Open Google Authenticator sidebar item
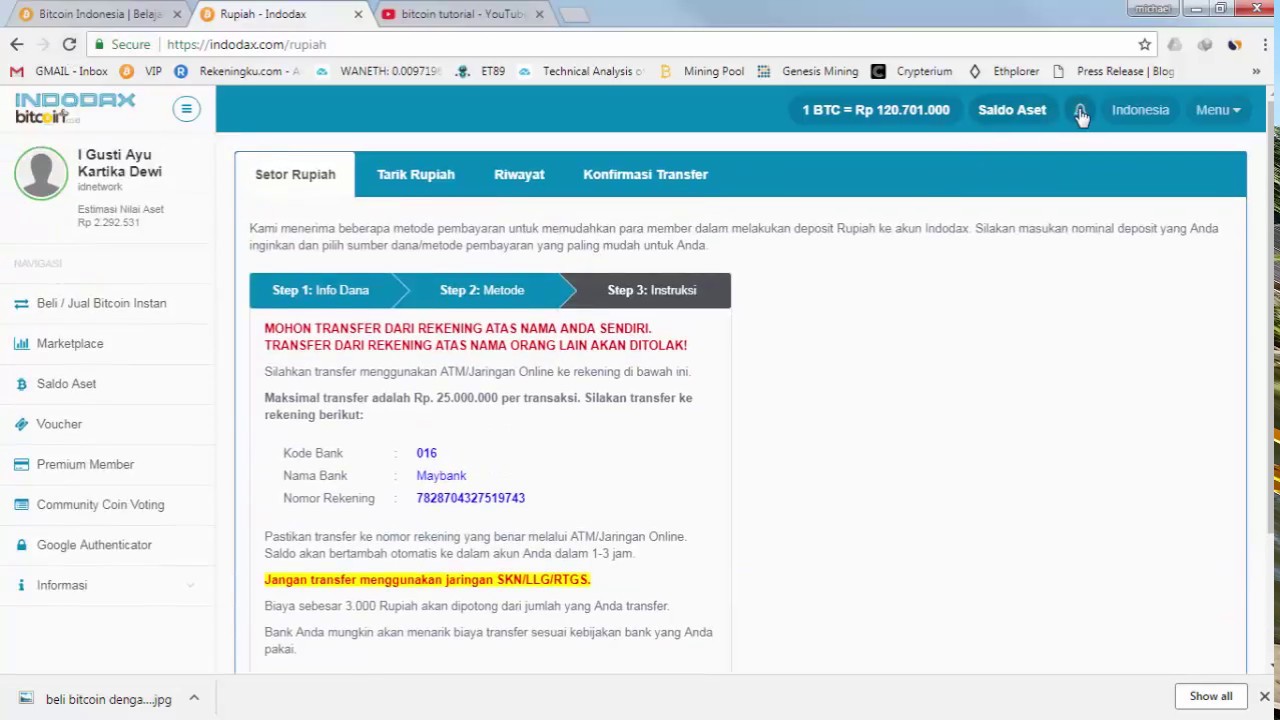The image size is (1280, 720). click(94, 545)
